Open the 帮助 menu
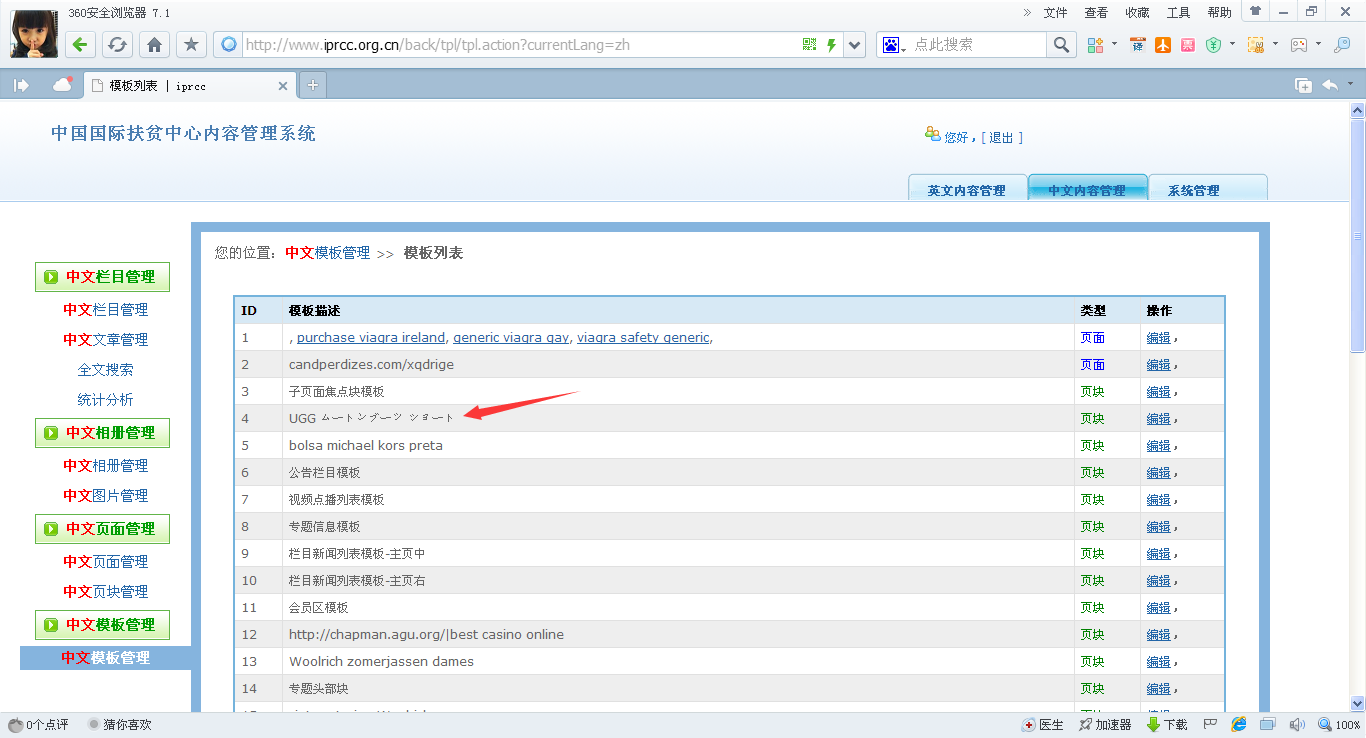Screen dimensions: 1366x738 pyautogui.click(x=1220, y=13)
